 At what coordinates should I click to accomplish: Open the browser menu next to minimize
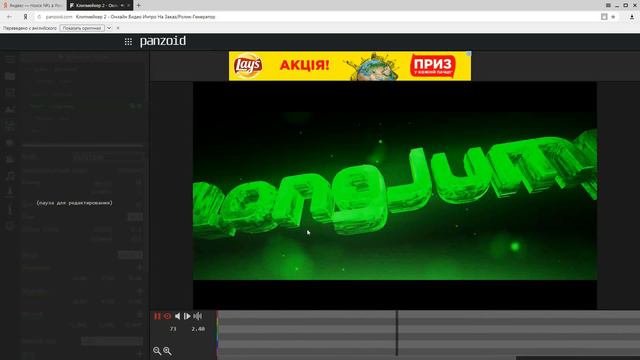608,5
